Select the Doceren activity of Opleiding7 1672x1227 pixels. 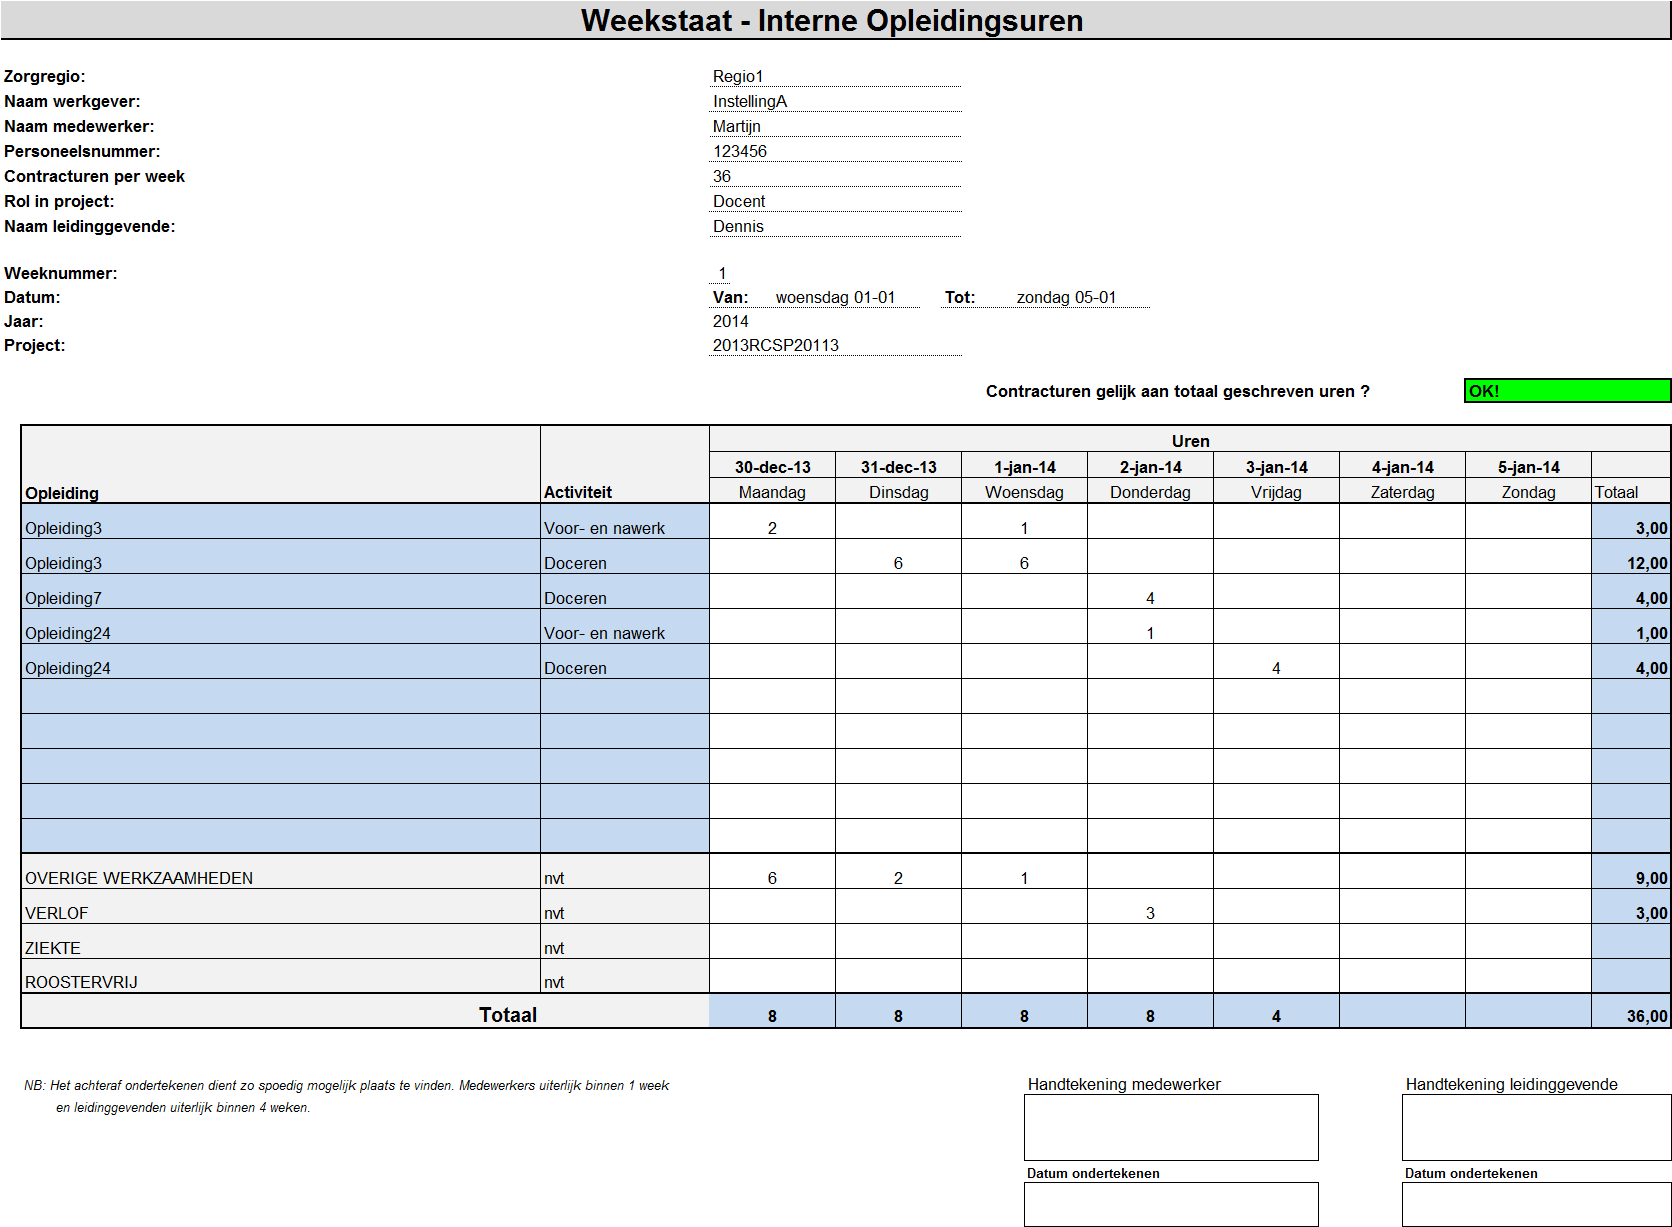[x=625, y=592]
